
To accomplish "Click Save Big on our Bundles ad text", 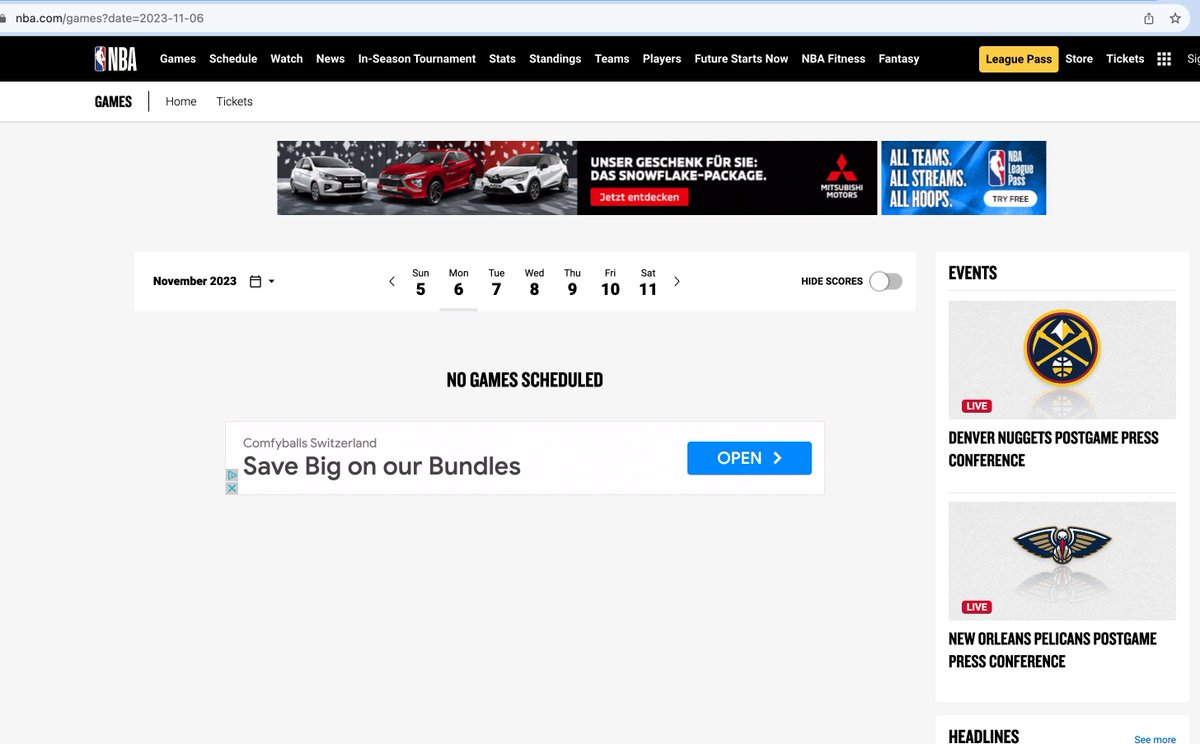I will pyautogui.click(x=382, y=466).
